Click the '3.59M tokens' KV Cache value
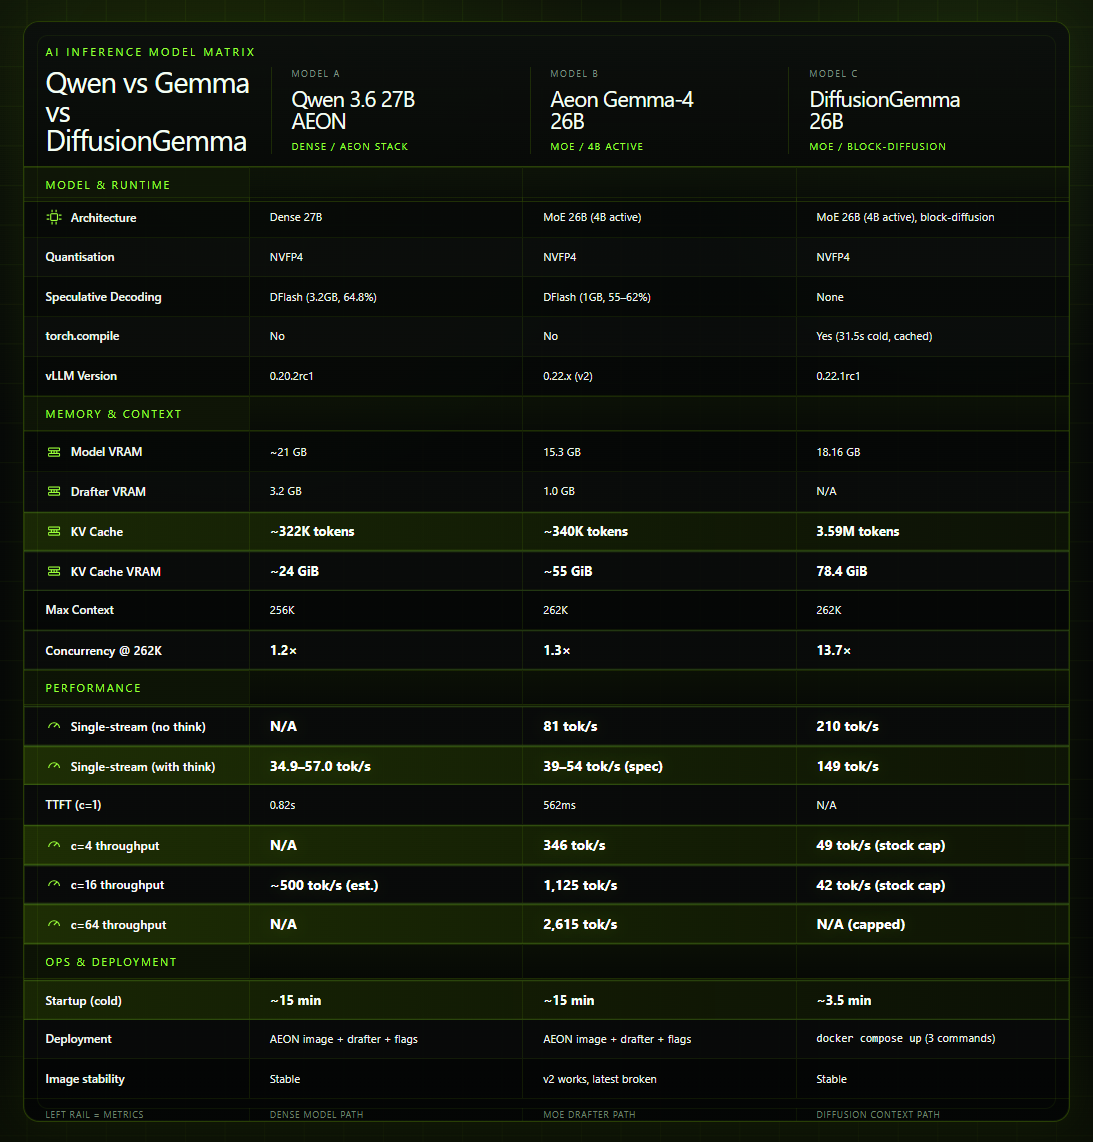The height and width of the screenshot is (1142, 1093). click(x=858, y=532)
